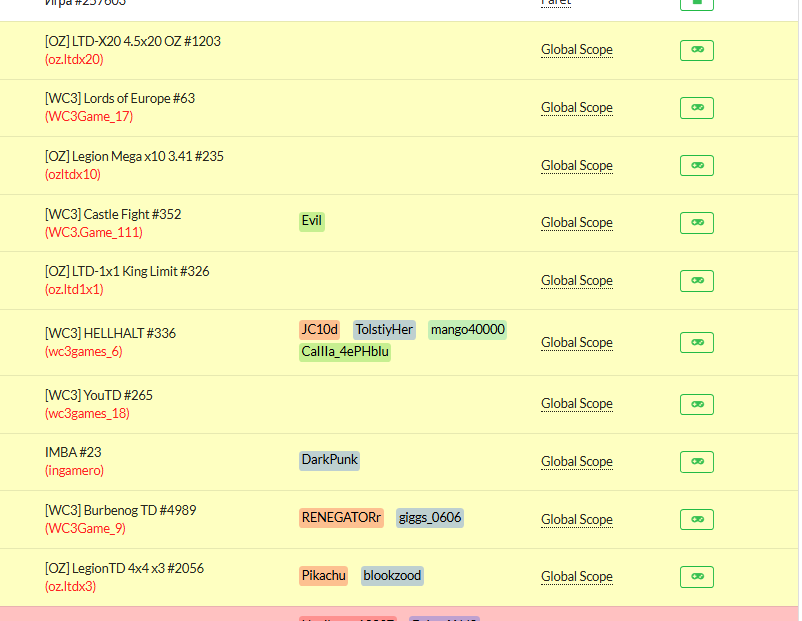This screenshot has width=802, height=621.
Task: Open the link icon for Legion Mega x10 3.41
Action: point(697,165)
